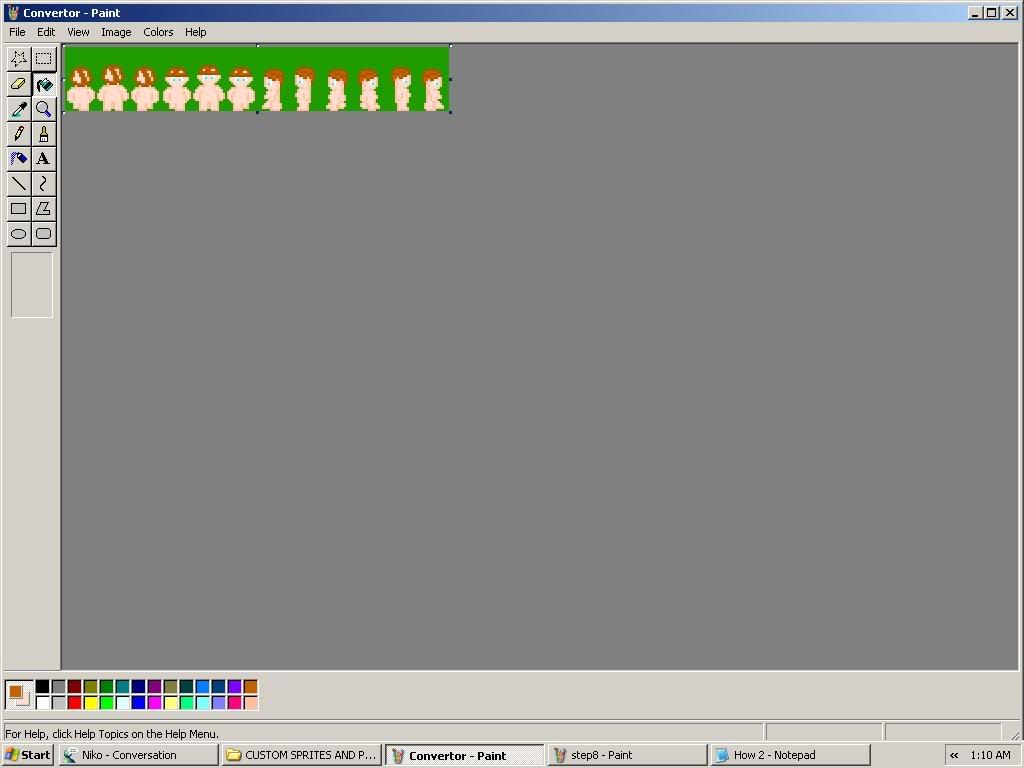Image resolution: width=1024 pixels, height=768 pixels.
Task: Select the Text tool
Action: (x=44, y=159)
